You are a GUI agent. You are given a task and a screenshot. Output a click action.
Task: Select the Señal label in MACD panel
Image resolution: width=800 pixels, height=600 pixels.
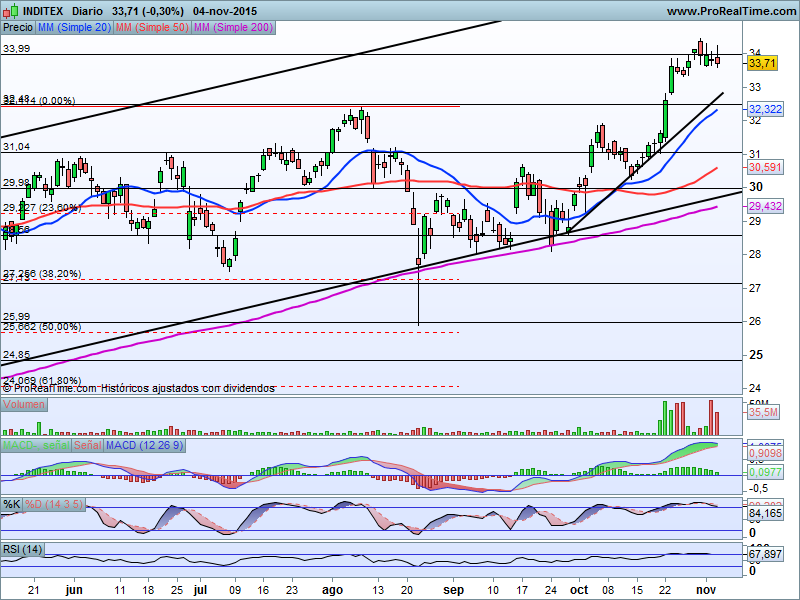pyautogui.click(x=88, y=445)
